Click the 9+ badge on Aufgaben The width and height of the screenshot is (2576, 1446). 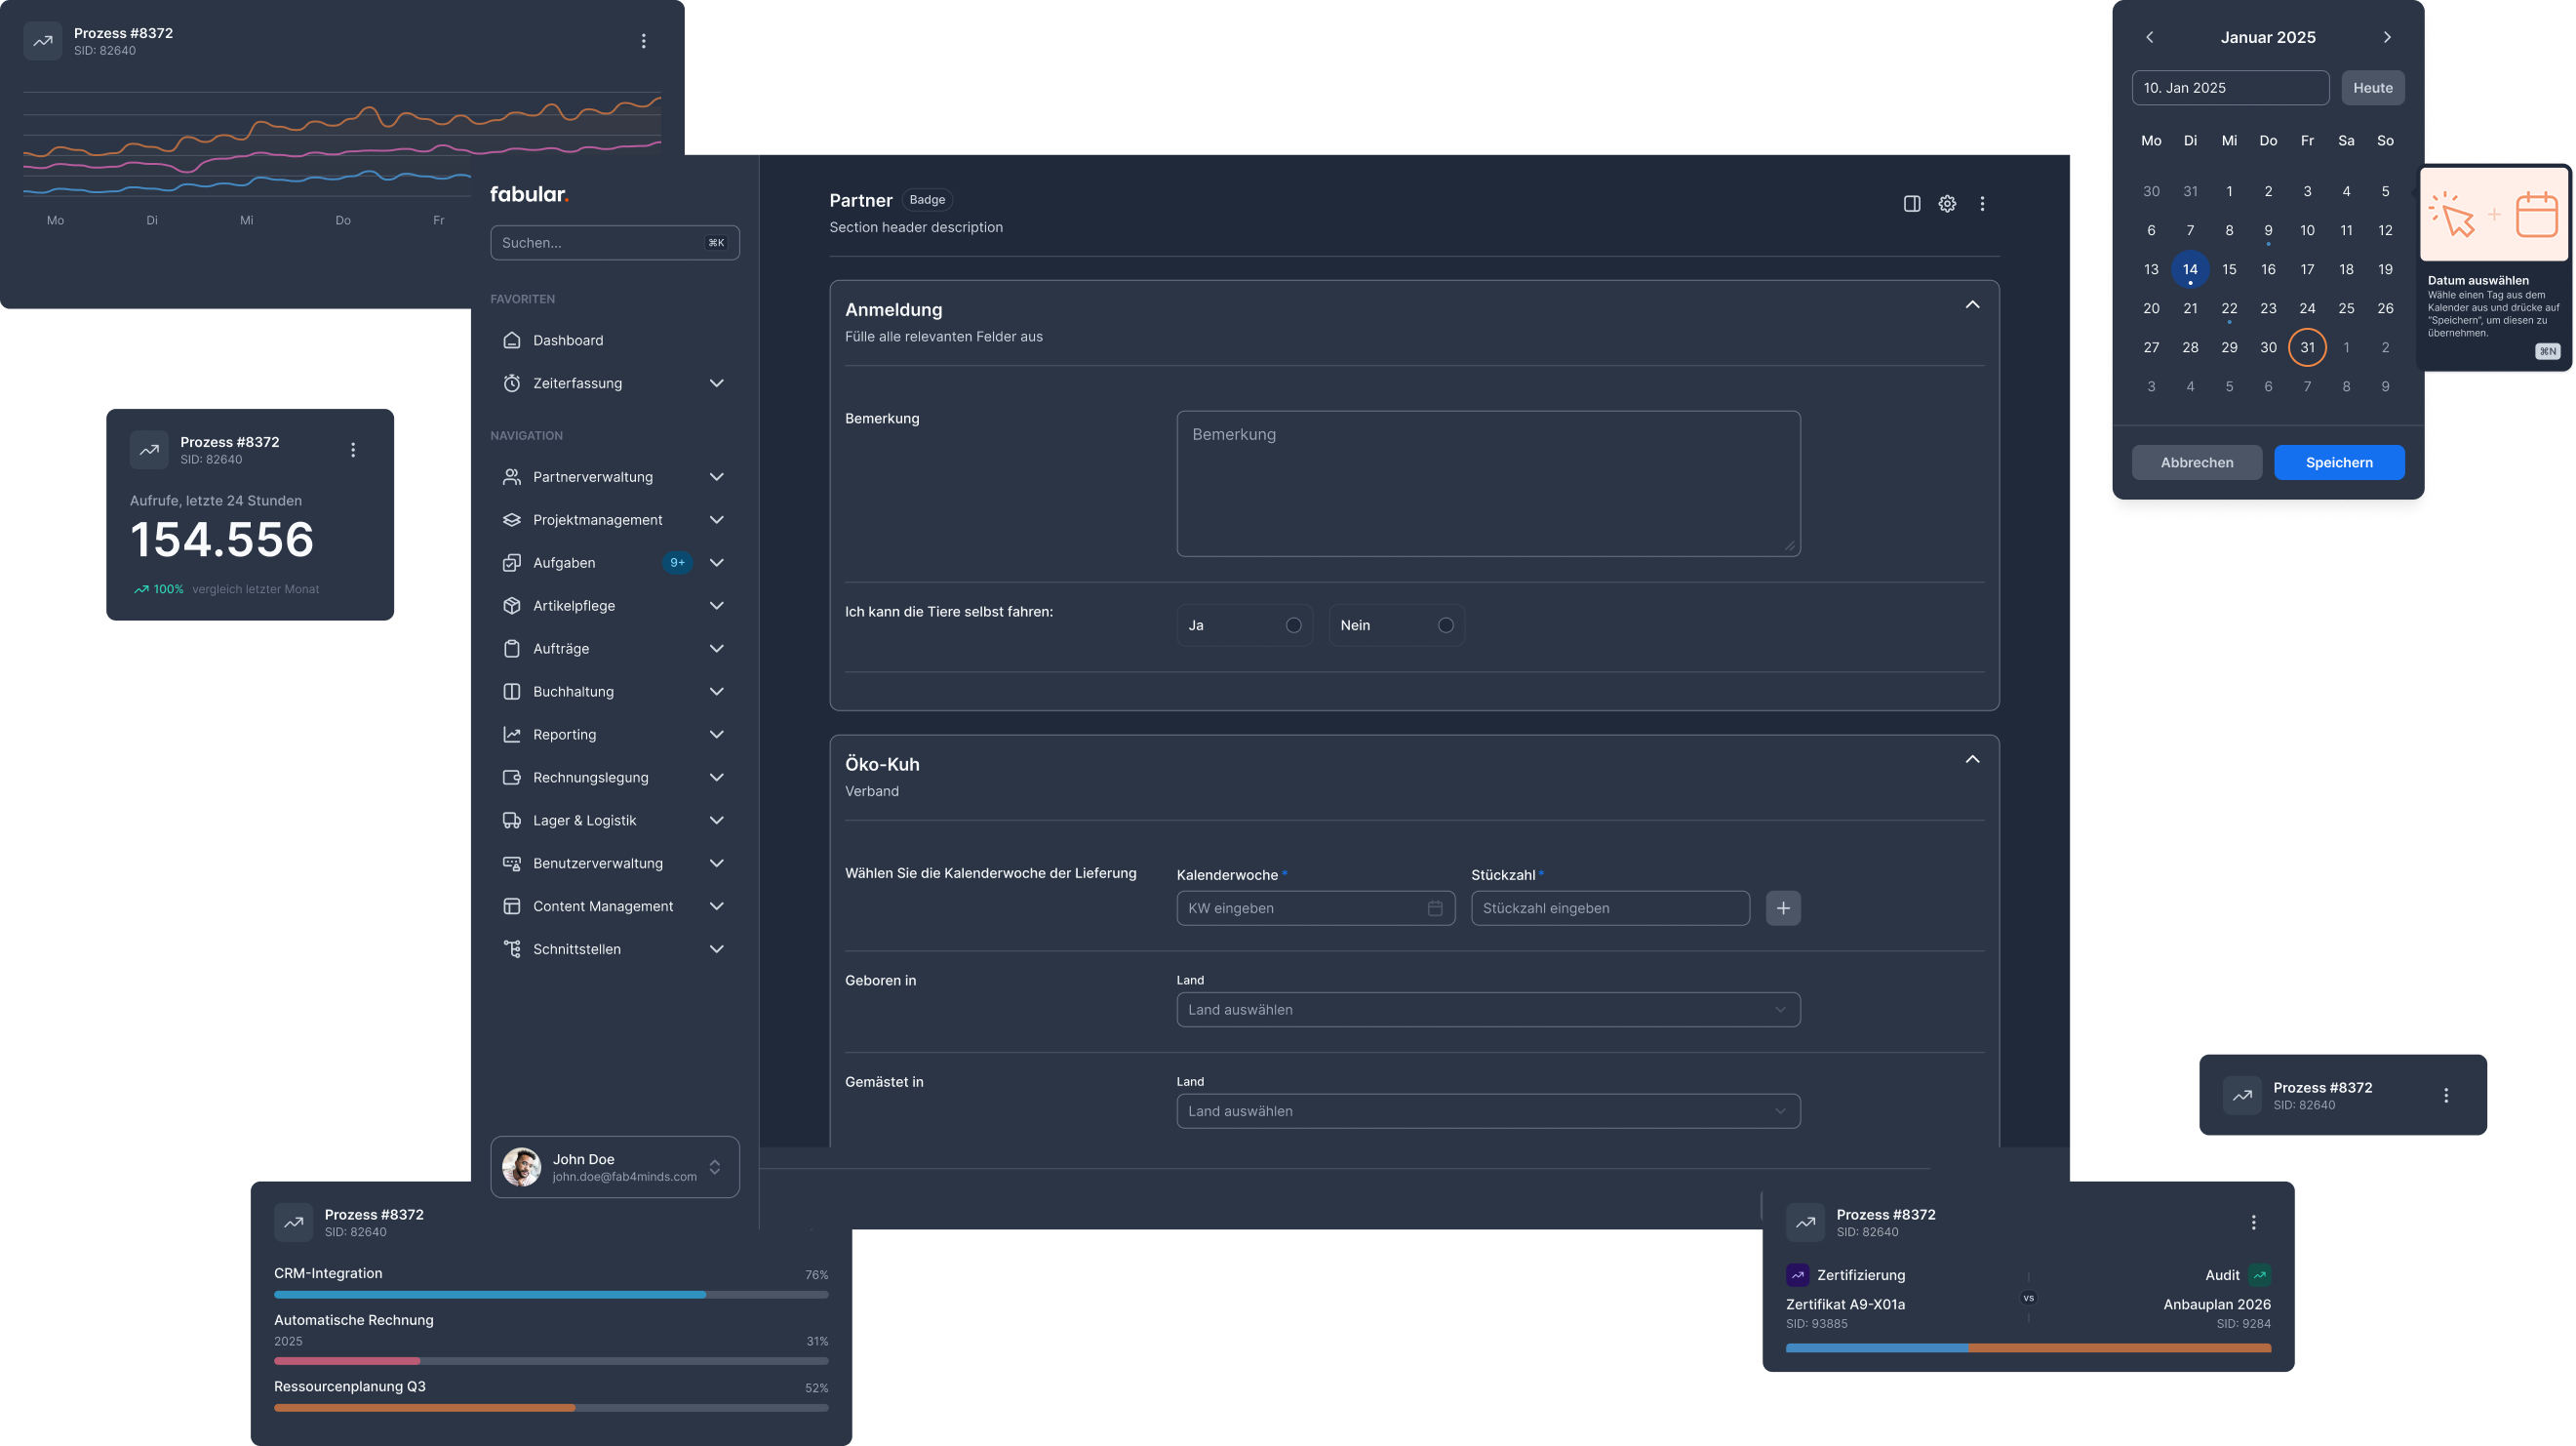tap(677, 563)
